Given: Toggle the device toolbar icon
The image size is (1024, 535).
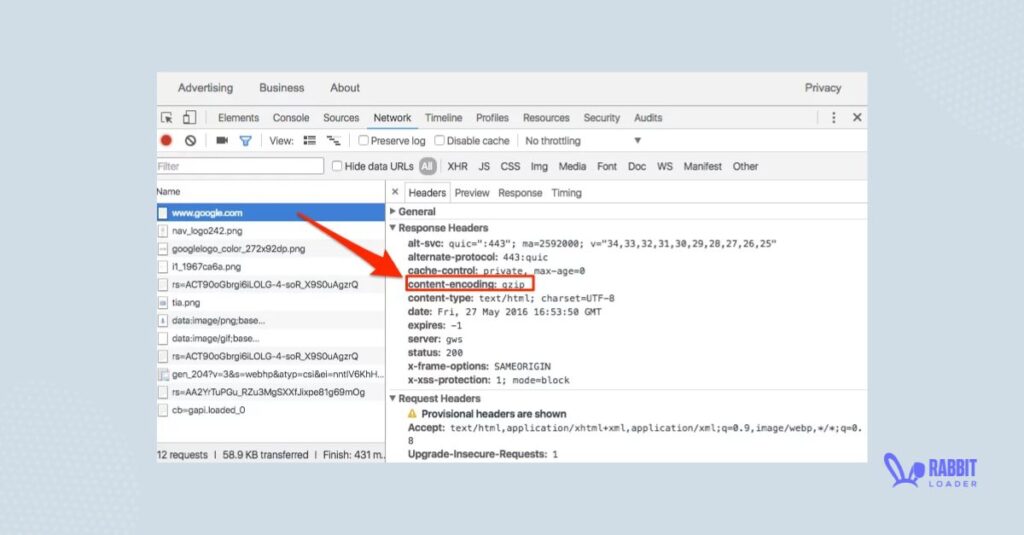Looking at the screenshot, I should [x=189, y=118].
